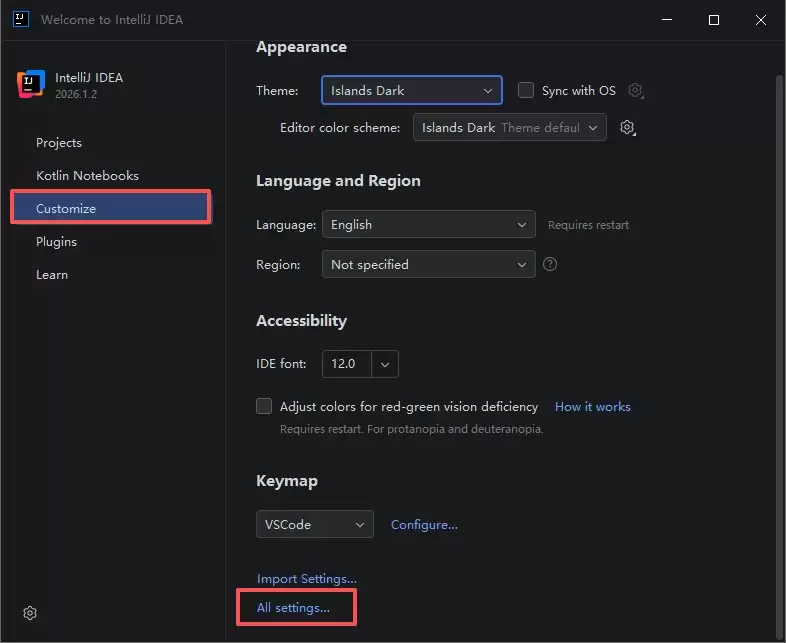Open the Region help question mark
The image size is (786, 643).
click(550, 264)
